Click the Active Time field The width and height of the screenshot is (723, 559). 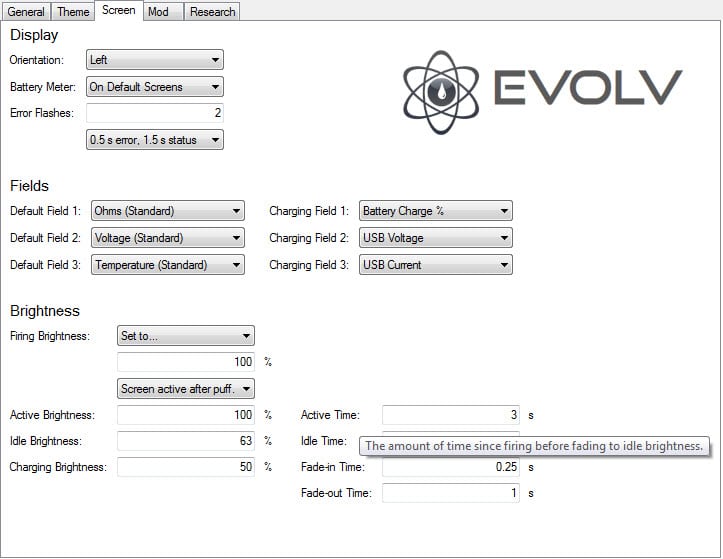click(x=451, y=415)
